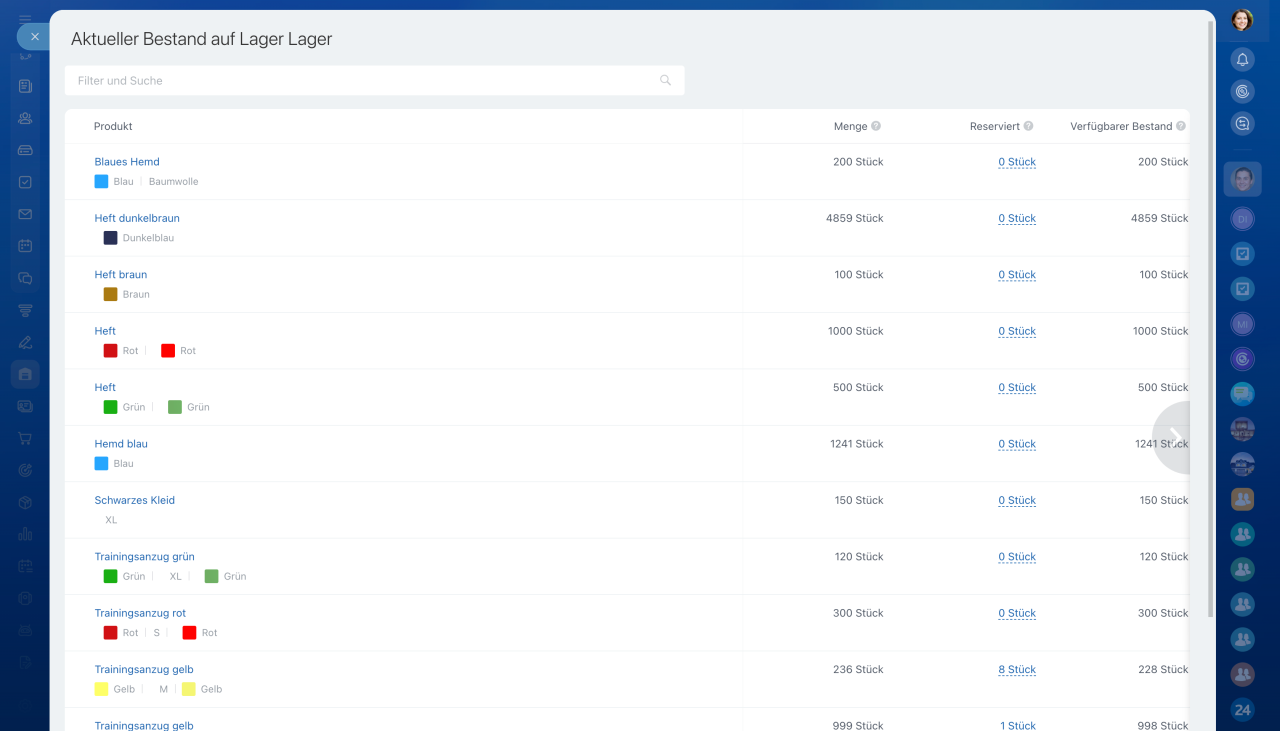Click the Dunkelblau color swatch under Heft dunkelbraun

110,238
